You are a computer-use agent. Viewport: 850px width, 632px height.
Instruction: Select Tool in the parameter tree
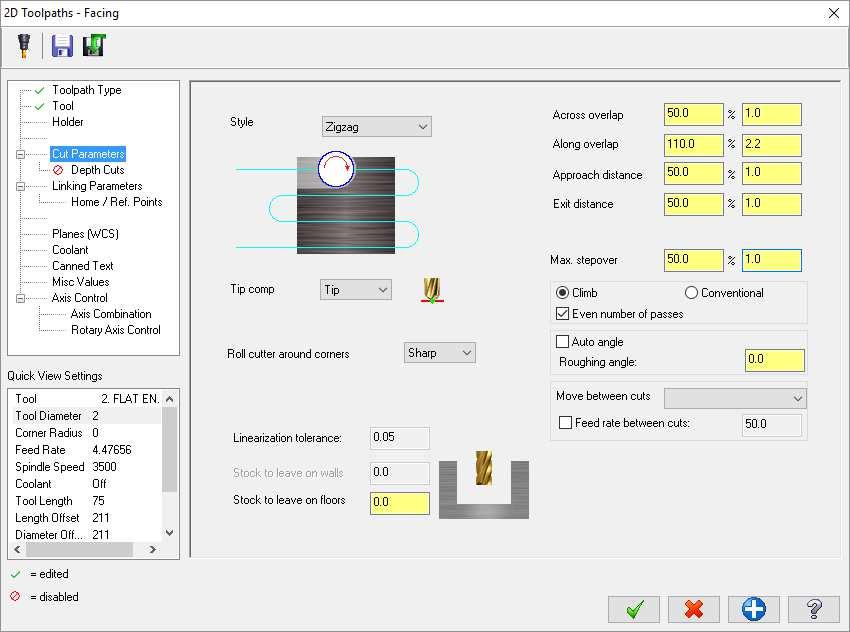point(63,106)
